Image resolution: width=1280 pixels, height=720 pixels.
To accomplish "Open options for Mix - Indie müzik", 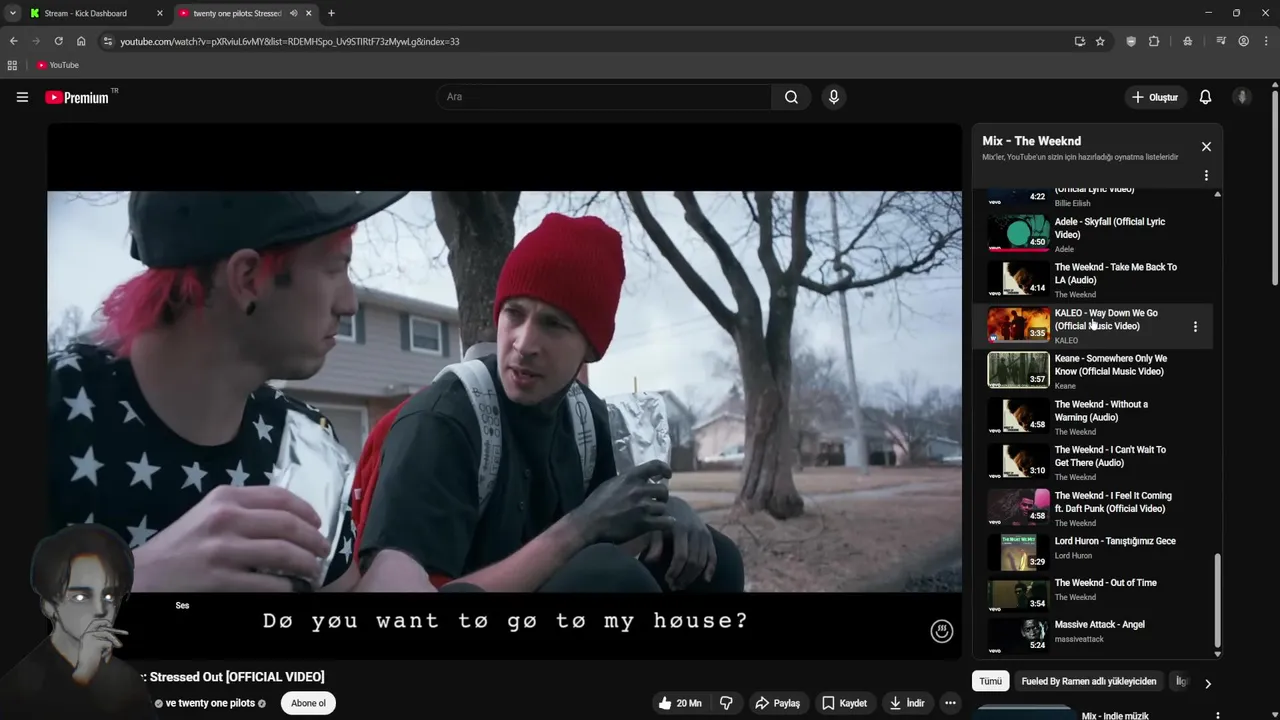I will 1217,716.
